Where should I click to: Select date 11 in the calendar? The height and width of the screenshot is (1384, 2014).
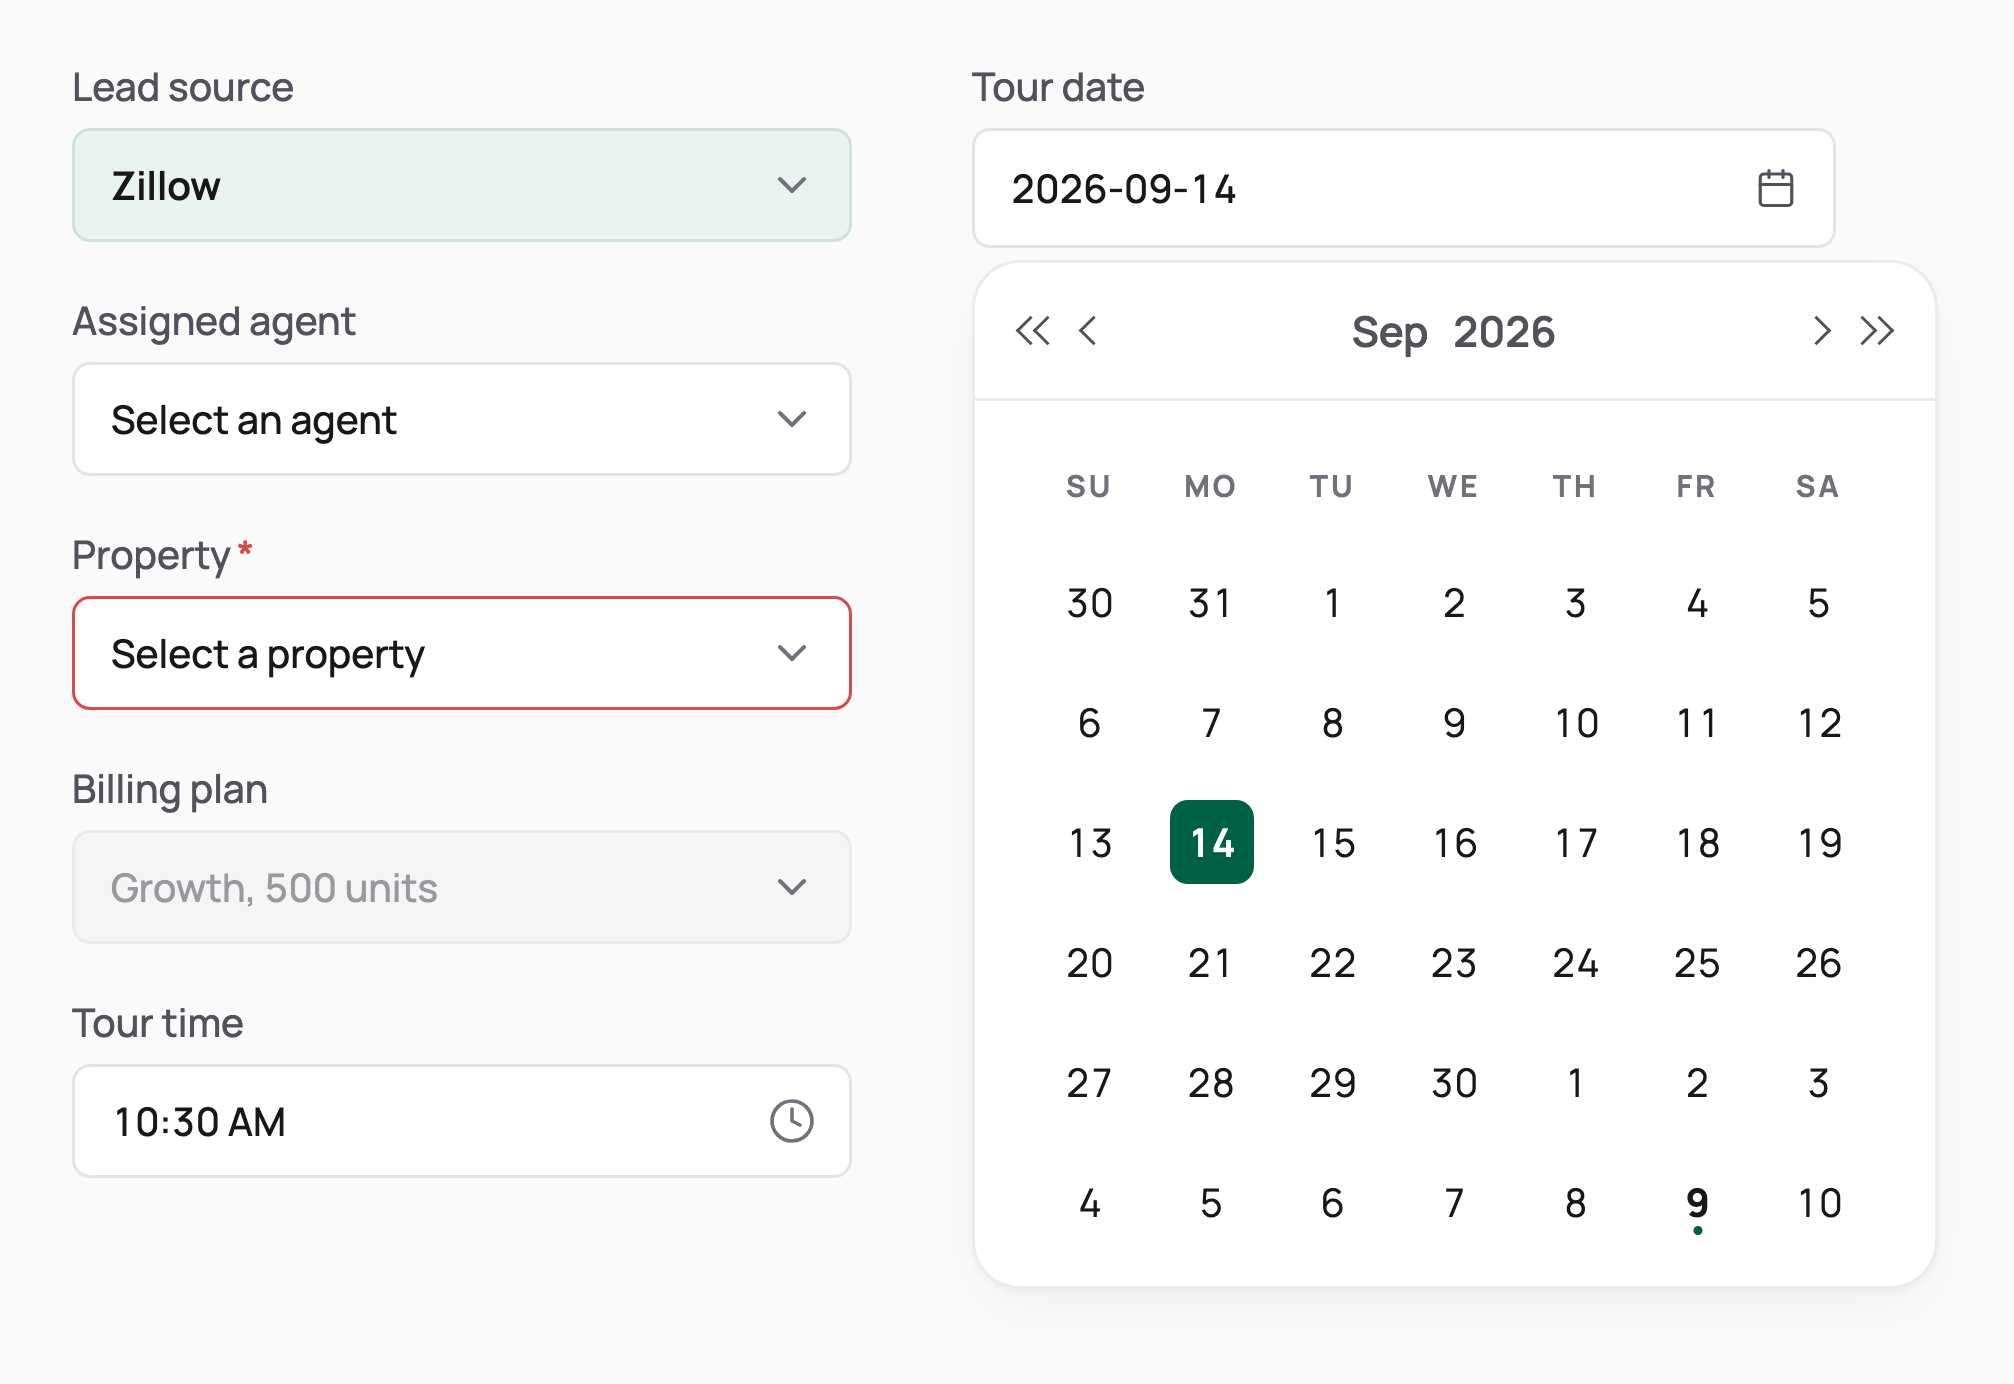1697,722
